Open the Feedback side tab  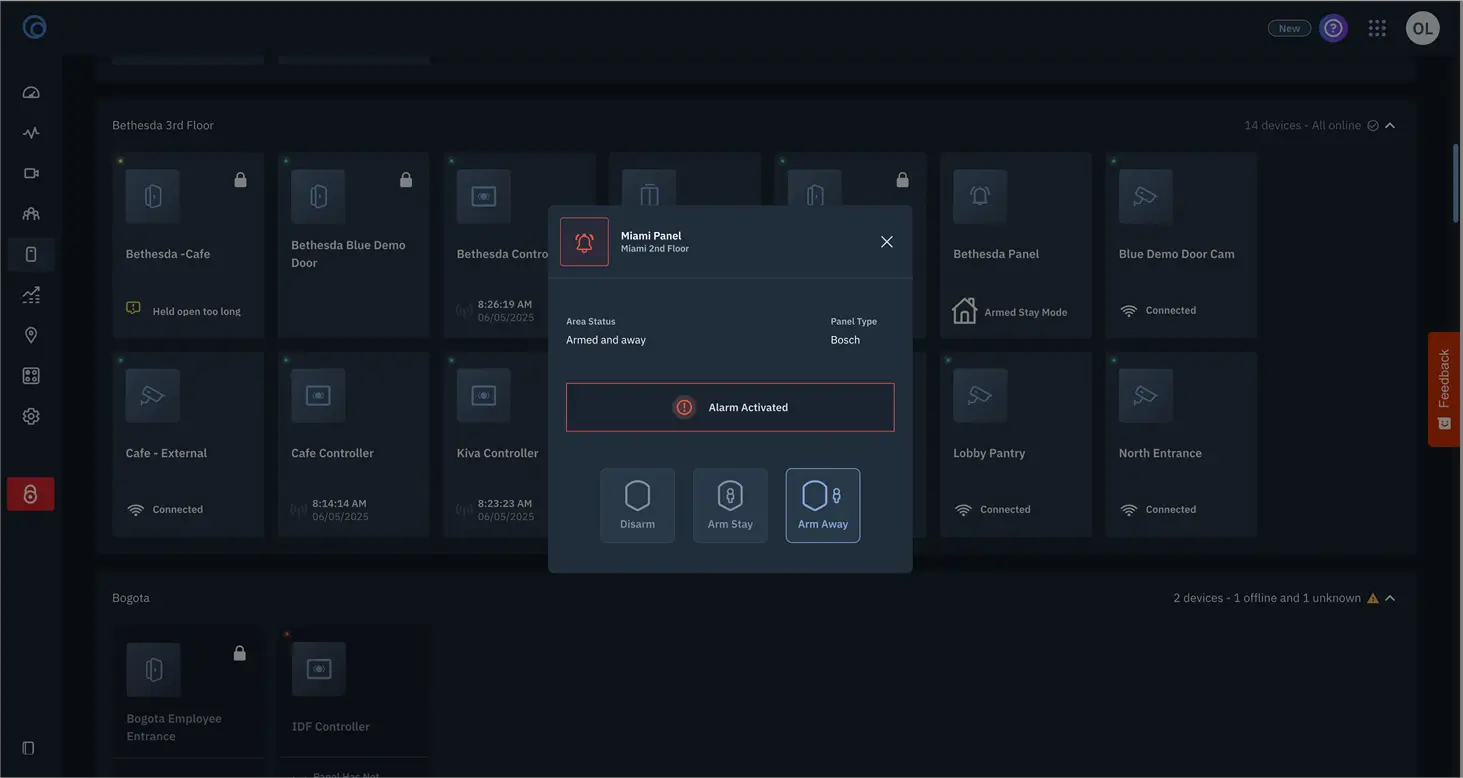tap(1444, 389)
